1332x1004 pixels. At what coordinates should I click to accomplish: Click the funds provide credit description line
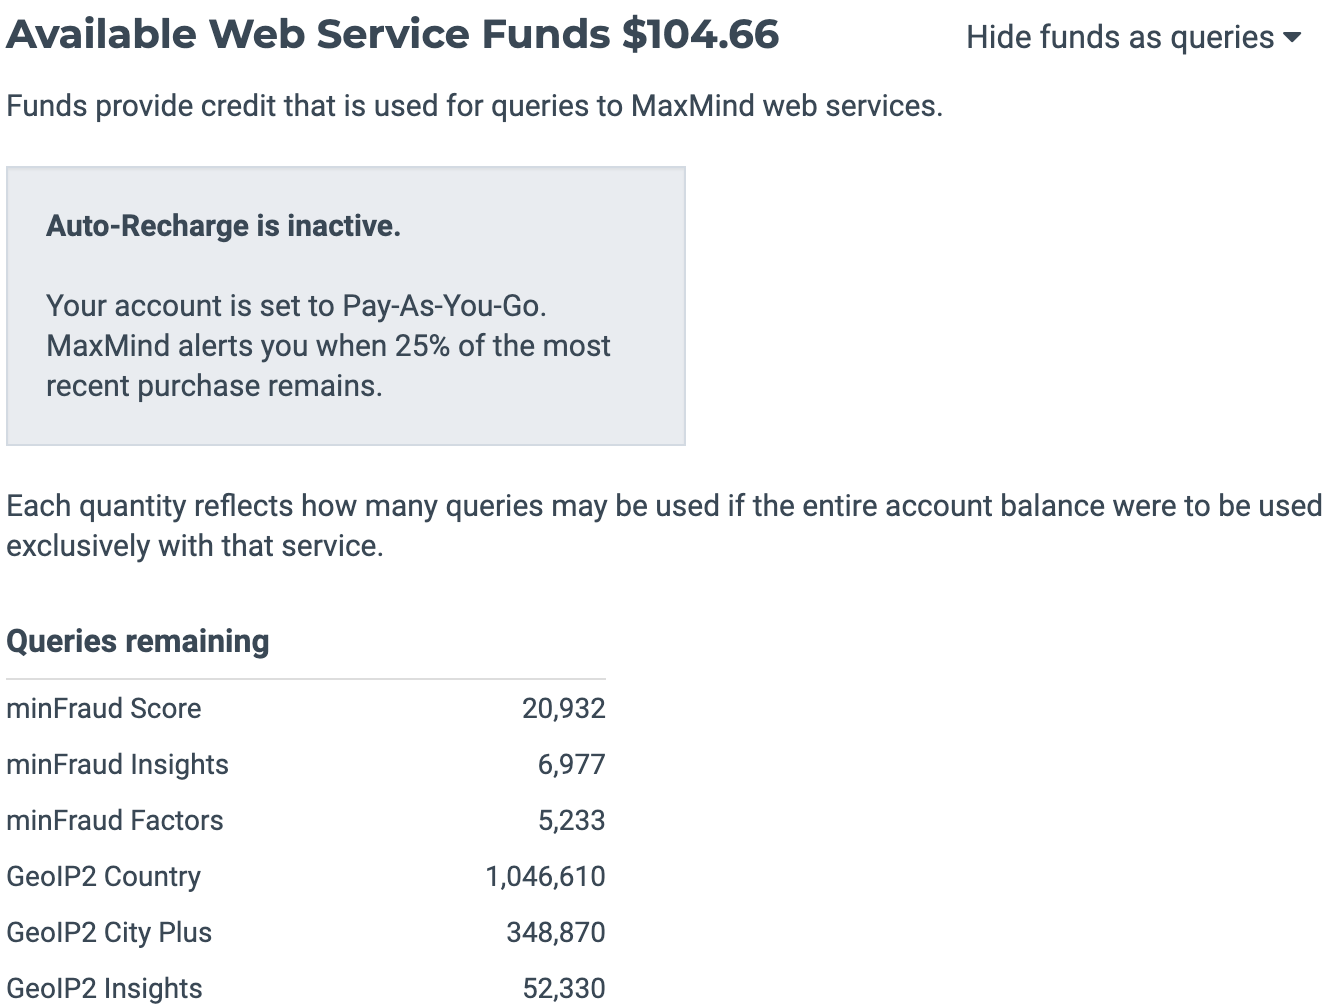tap(474, 106)
